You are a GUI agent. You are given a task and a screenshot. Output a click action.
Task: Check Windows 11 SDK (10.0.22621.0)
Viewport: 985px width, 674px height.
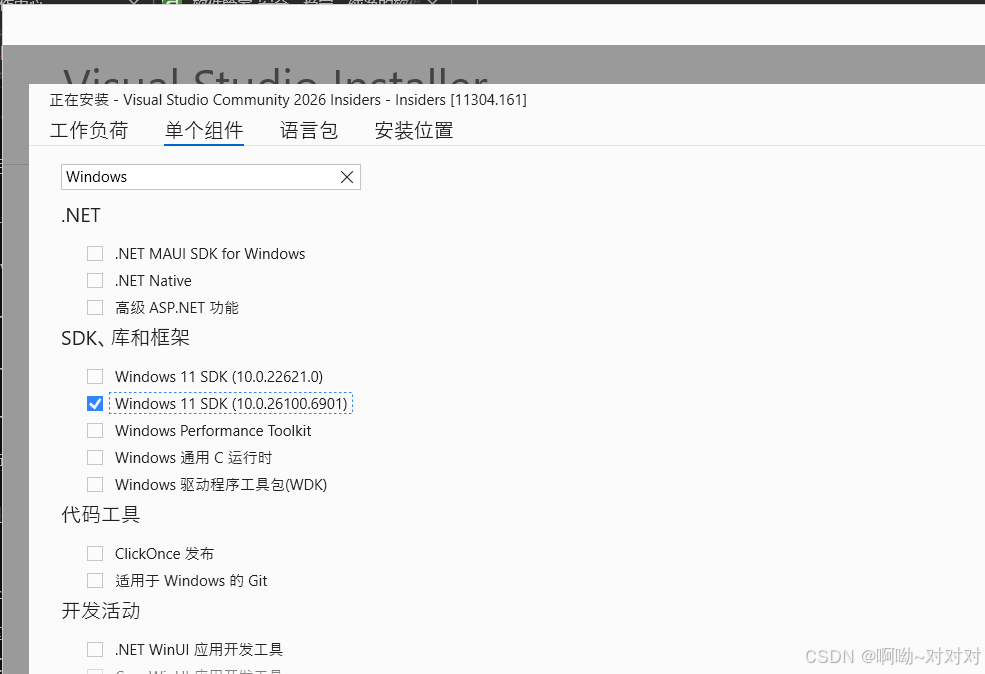(95, 377)
